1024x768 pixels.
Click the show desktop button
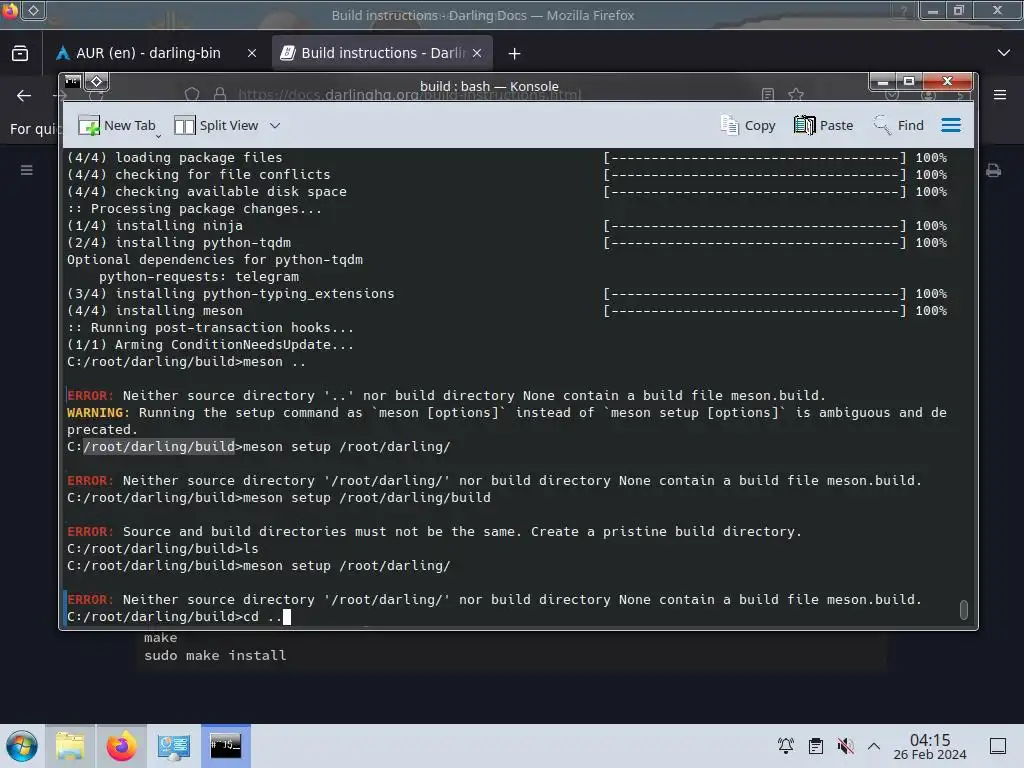(x=998, y=746)
